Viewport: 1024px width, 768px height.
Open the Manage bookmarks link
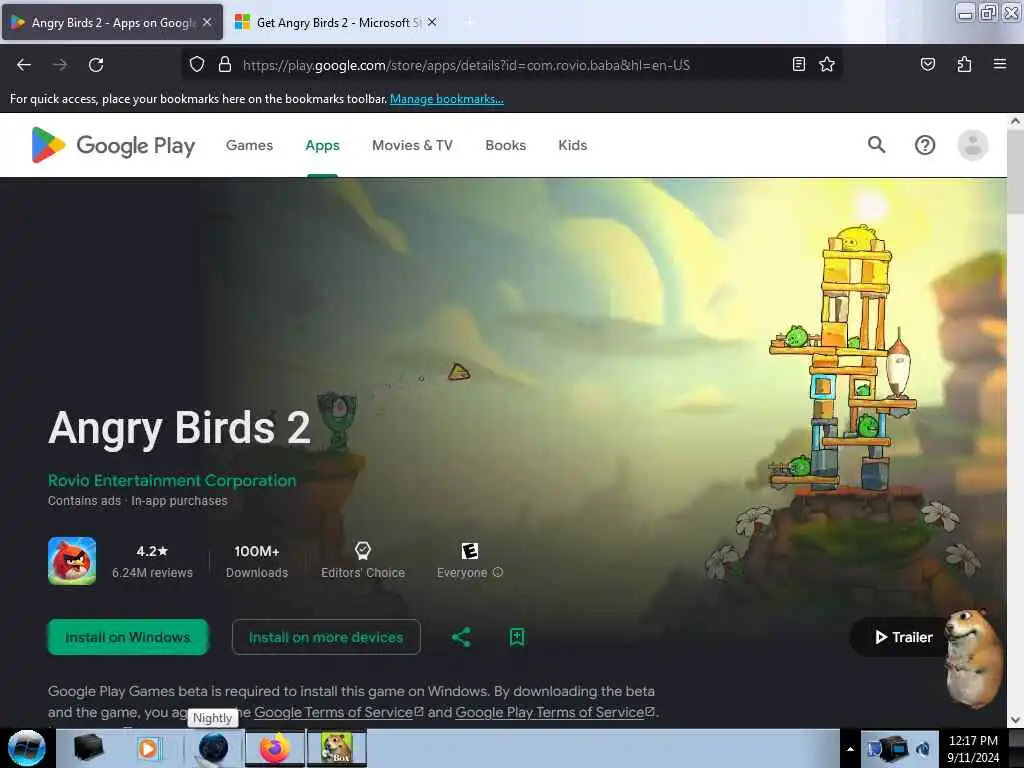coord(447,99)
